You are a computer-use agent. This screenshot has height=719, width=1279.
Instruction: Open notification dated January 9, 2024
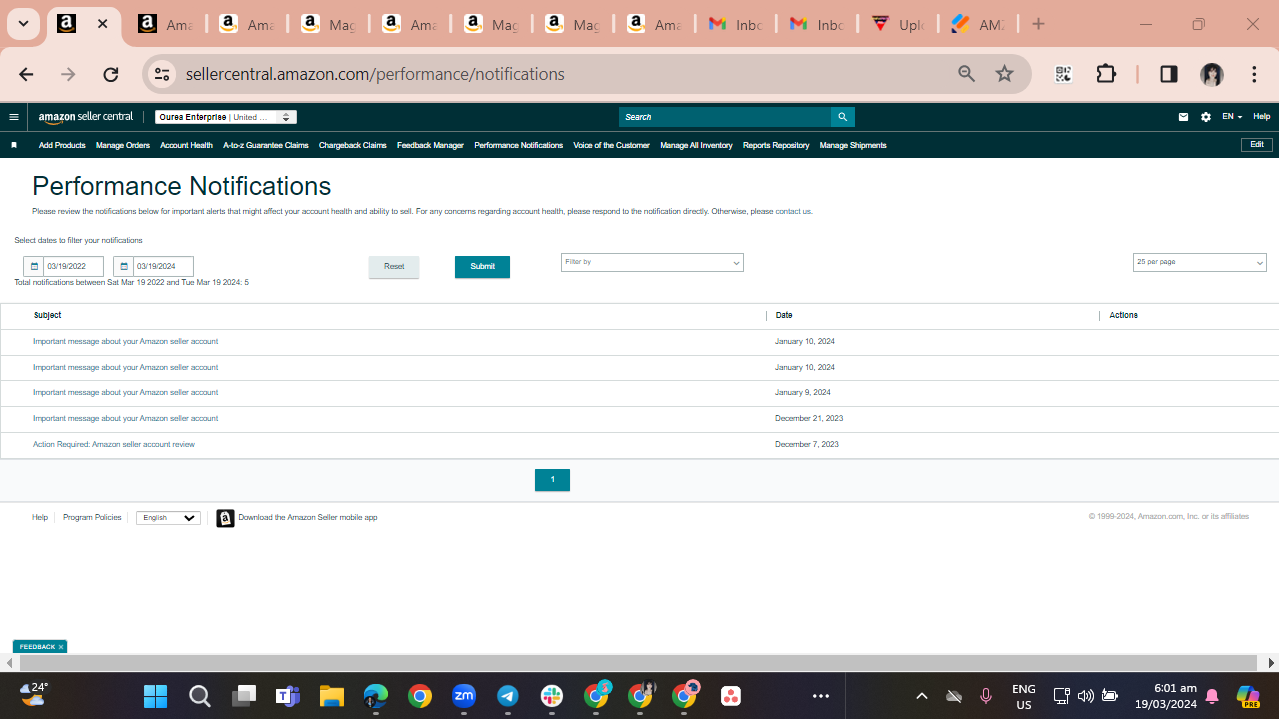click(125, 393)
